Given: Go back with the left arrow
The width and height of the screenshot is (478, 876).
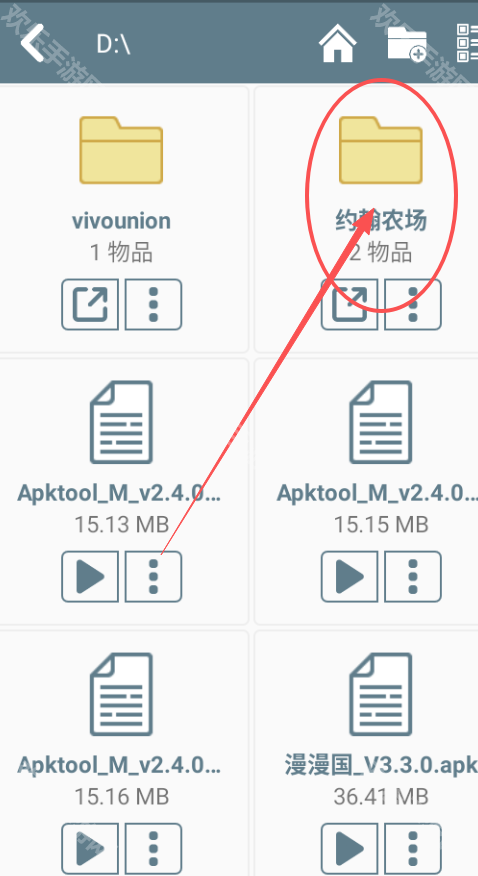Looking at the screenshot, I should point(32,42).
